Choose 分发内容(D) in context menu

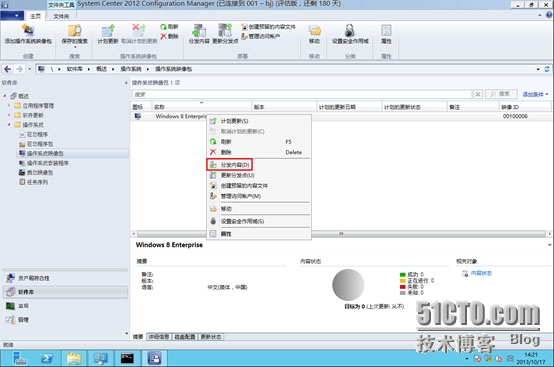(x=259, y=165)
